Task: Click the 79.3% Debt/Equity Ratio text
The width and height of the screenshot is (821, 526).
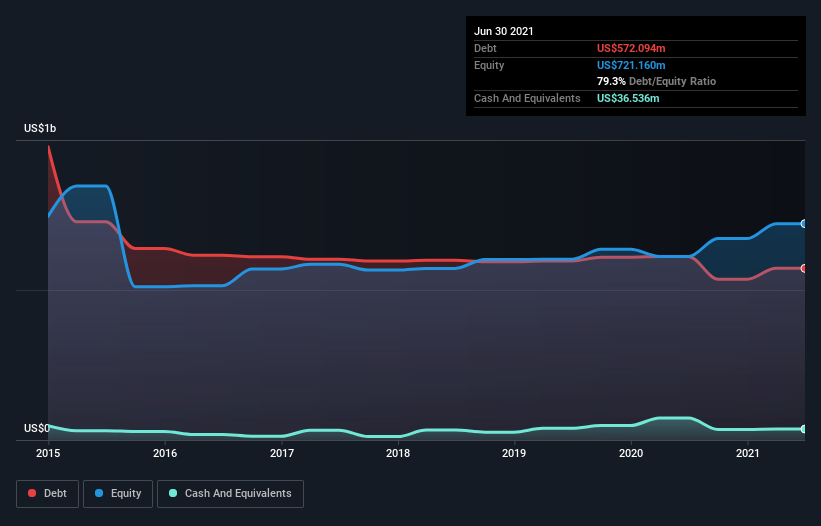Action: click(x=656, y=81)
